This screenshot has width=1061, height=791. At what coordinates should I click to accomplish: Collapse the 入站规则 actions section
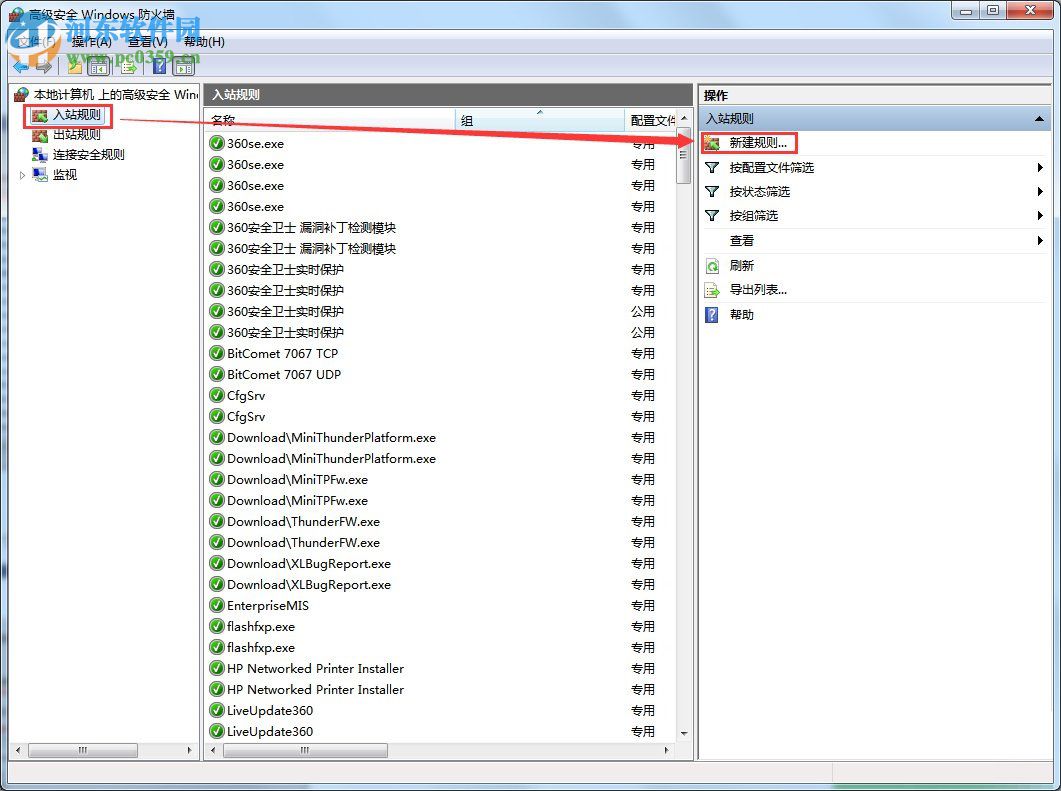click(1037, 118)
